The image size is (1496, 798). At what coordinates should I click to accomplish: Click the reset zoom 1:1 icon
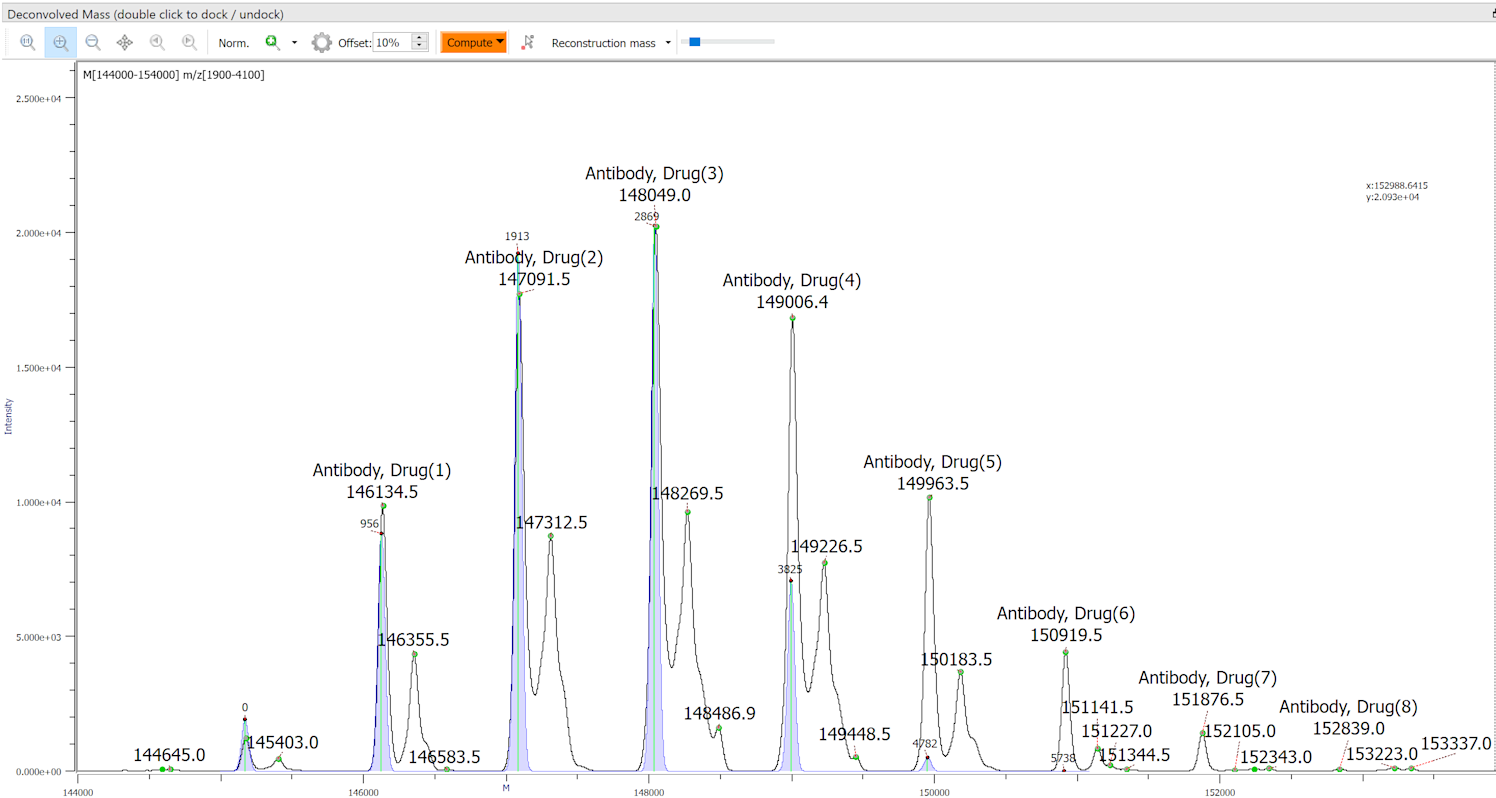pos(28,43)
